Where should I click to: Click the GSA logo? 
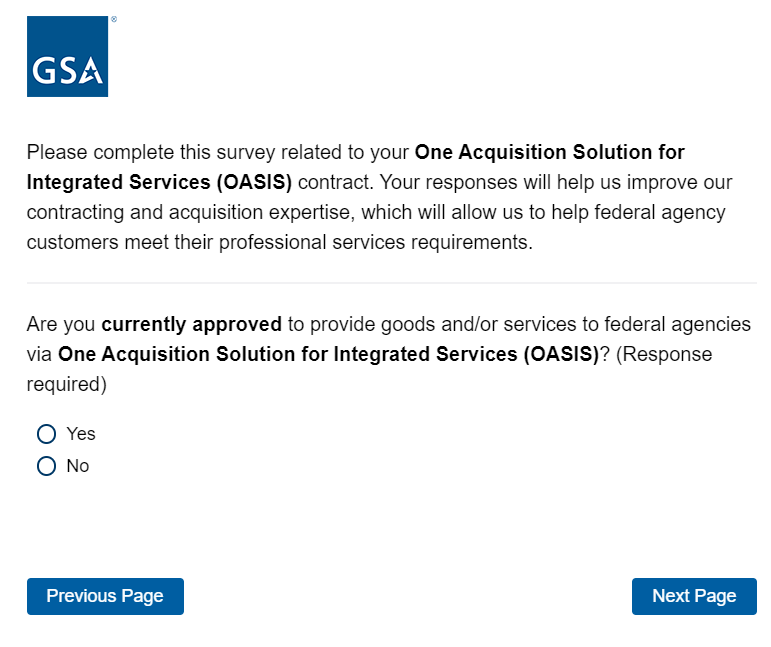[x=67, y=57]
